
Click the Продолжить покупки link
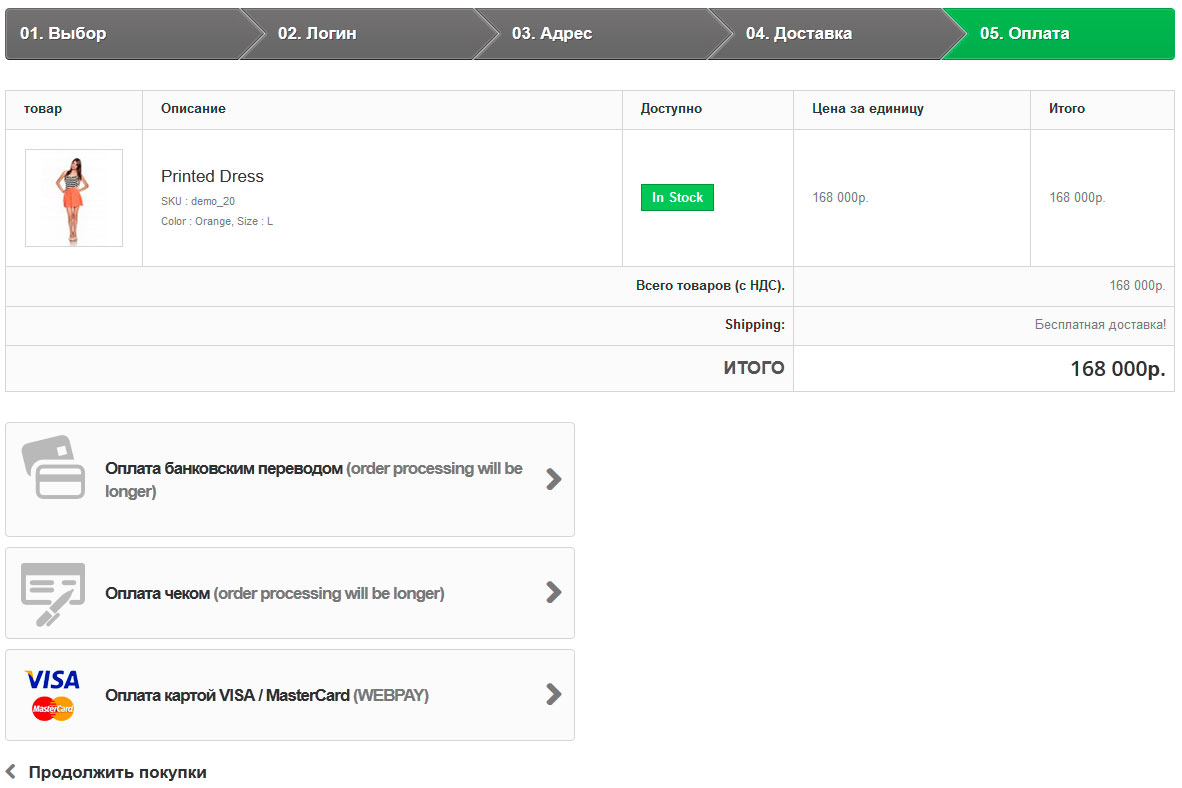click(117, 772)
